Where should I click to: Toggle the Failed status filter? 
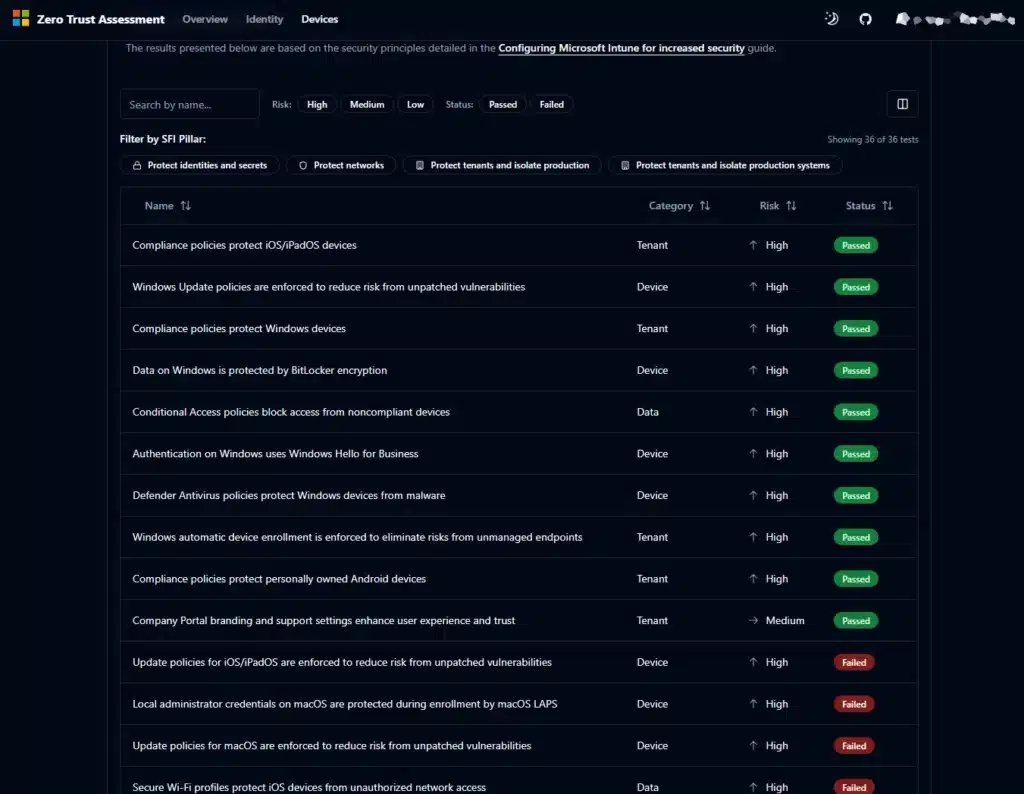[x=552, y=104]
